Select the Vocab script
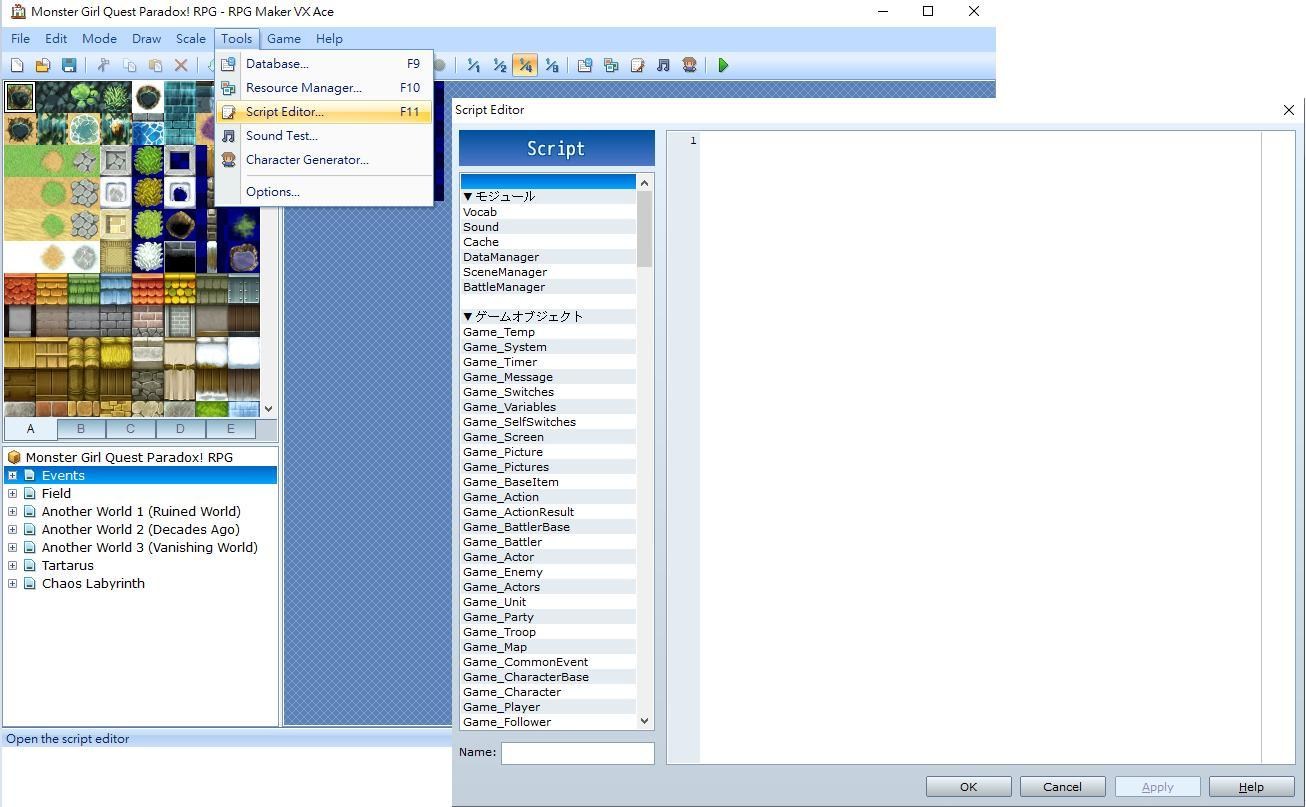Screen dimensions: 1306x807 (x=548, y=212)
